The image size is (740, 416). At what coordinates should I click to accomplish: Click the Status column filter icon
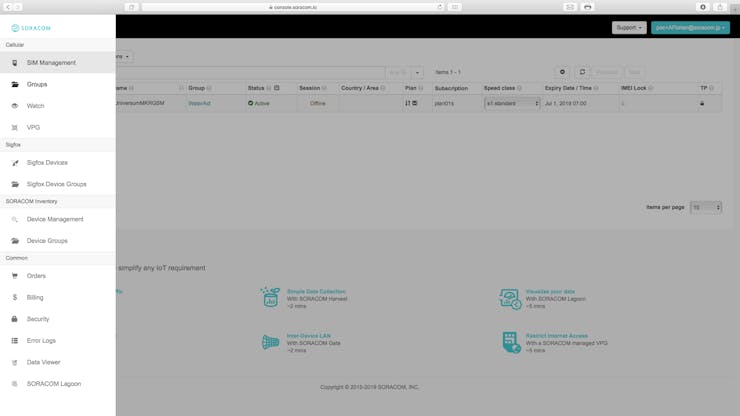277,88
